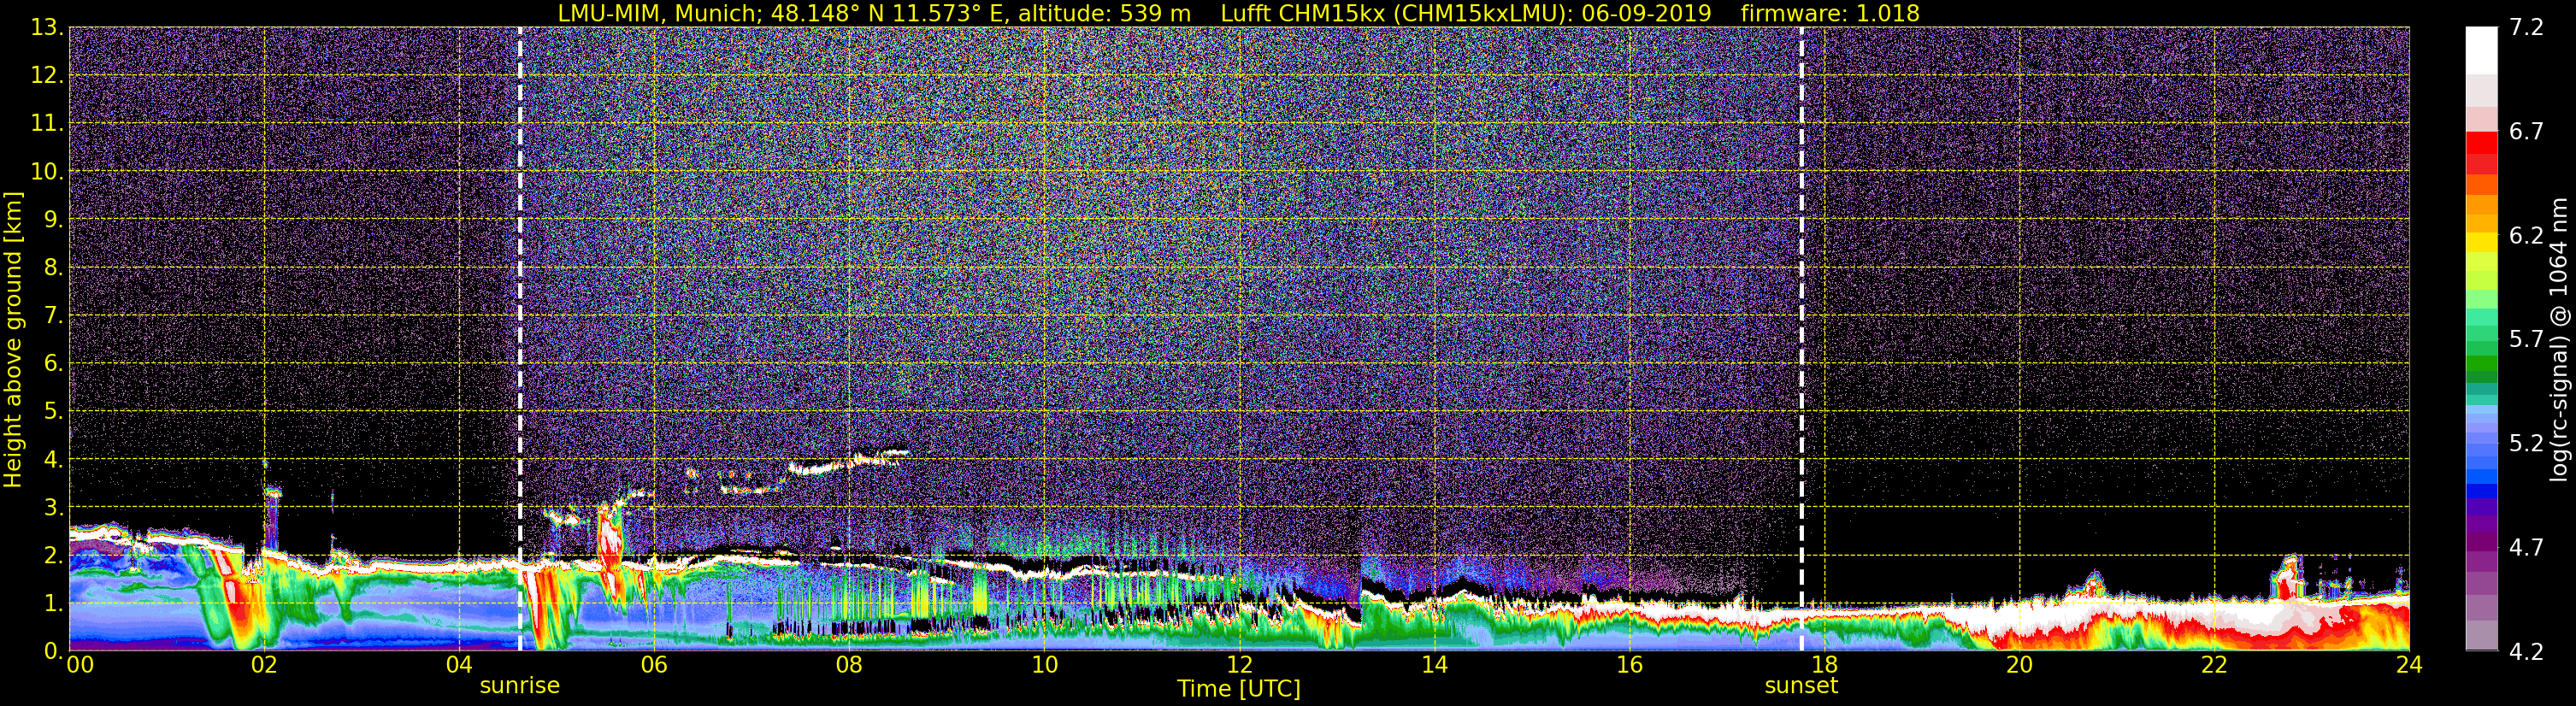Click the time tick label '14'
This screenshot has width=2576, height=706.
tap(1434, 665)
